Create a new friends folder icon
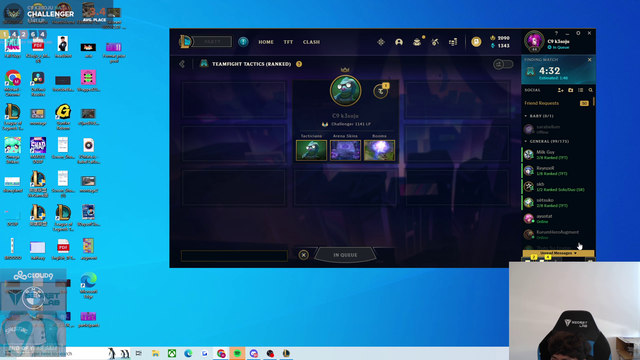The height and width of the screenshot is (360, 640). [x=571, y=90]
